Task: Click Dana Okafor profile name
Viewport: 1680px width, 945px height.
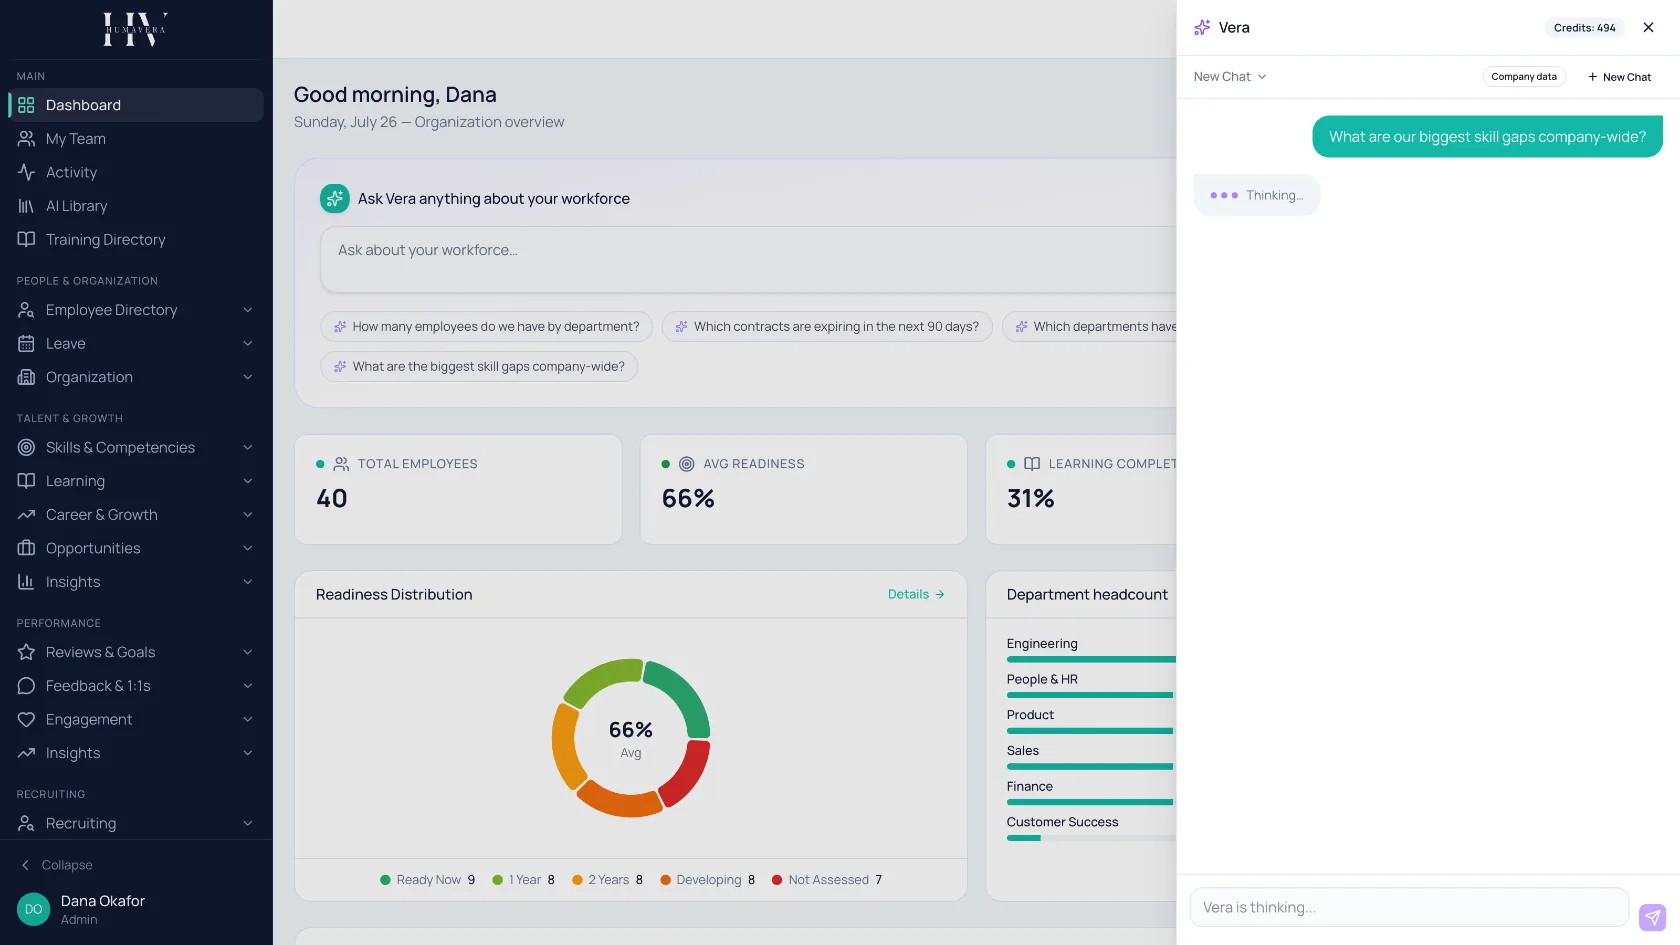Action: [x=103, y=901]
